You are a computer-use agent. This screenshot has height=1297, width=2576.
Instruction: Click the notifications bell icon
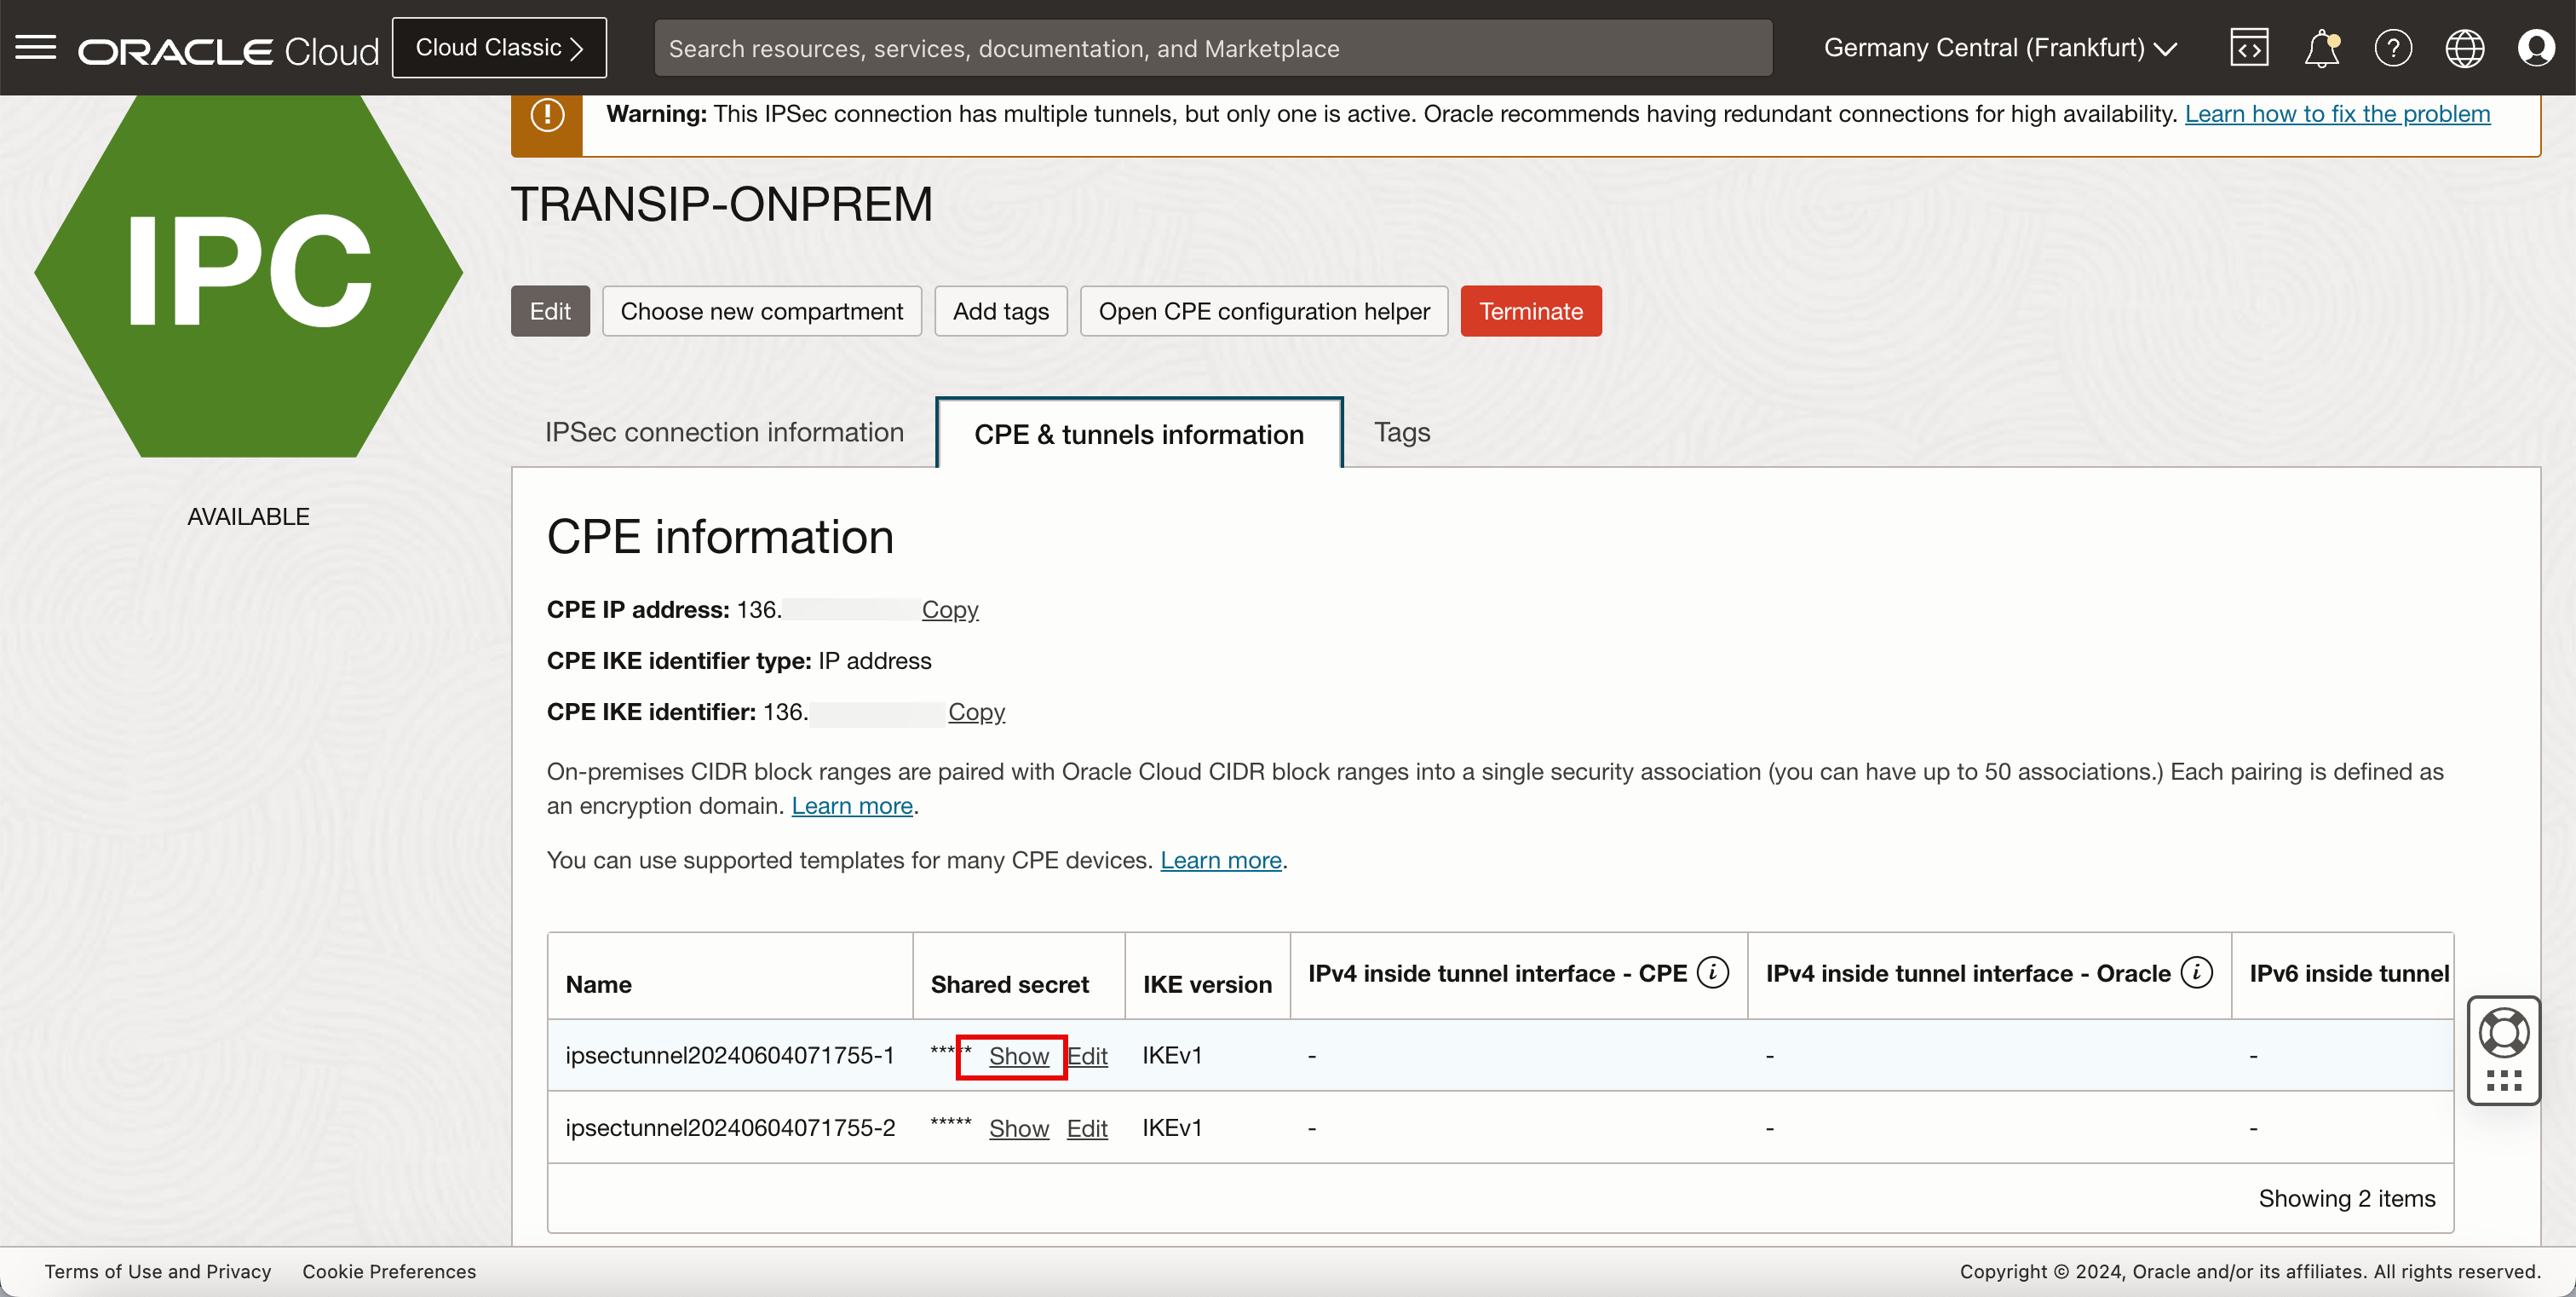pos(2323,46)
